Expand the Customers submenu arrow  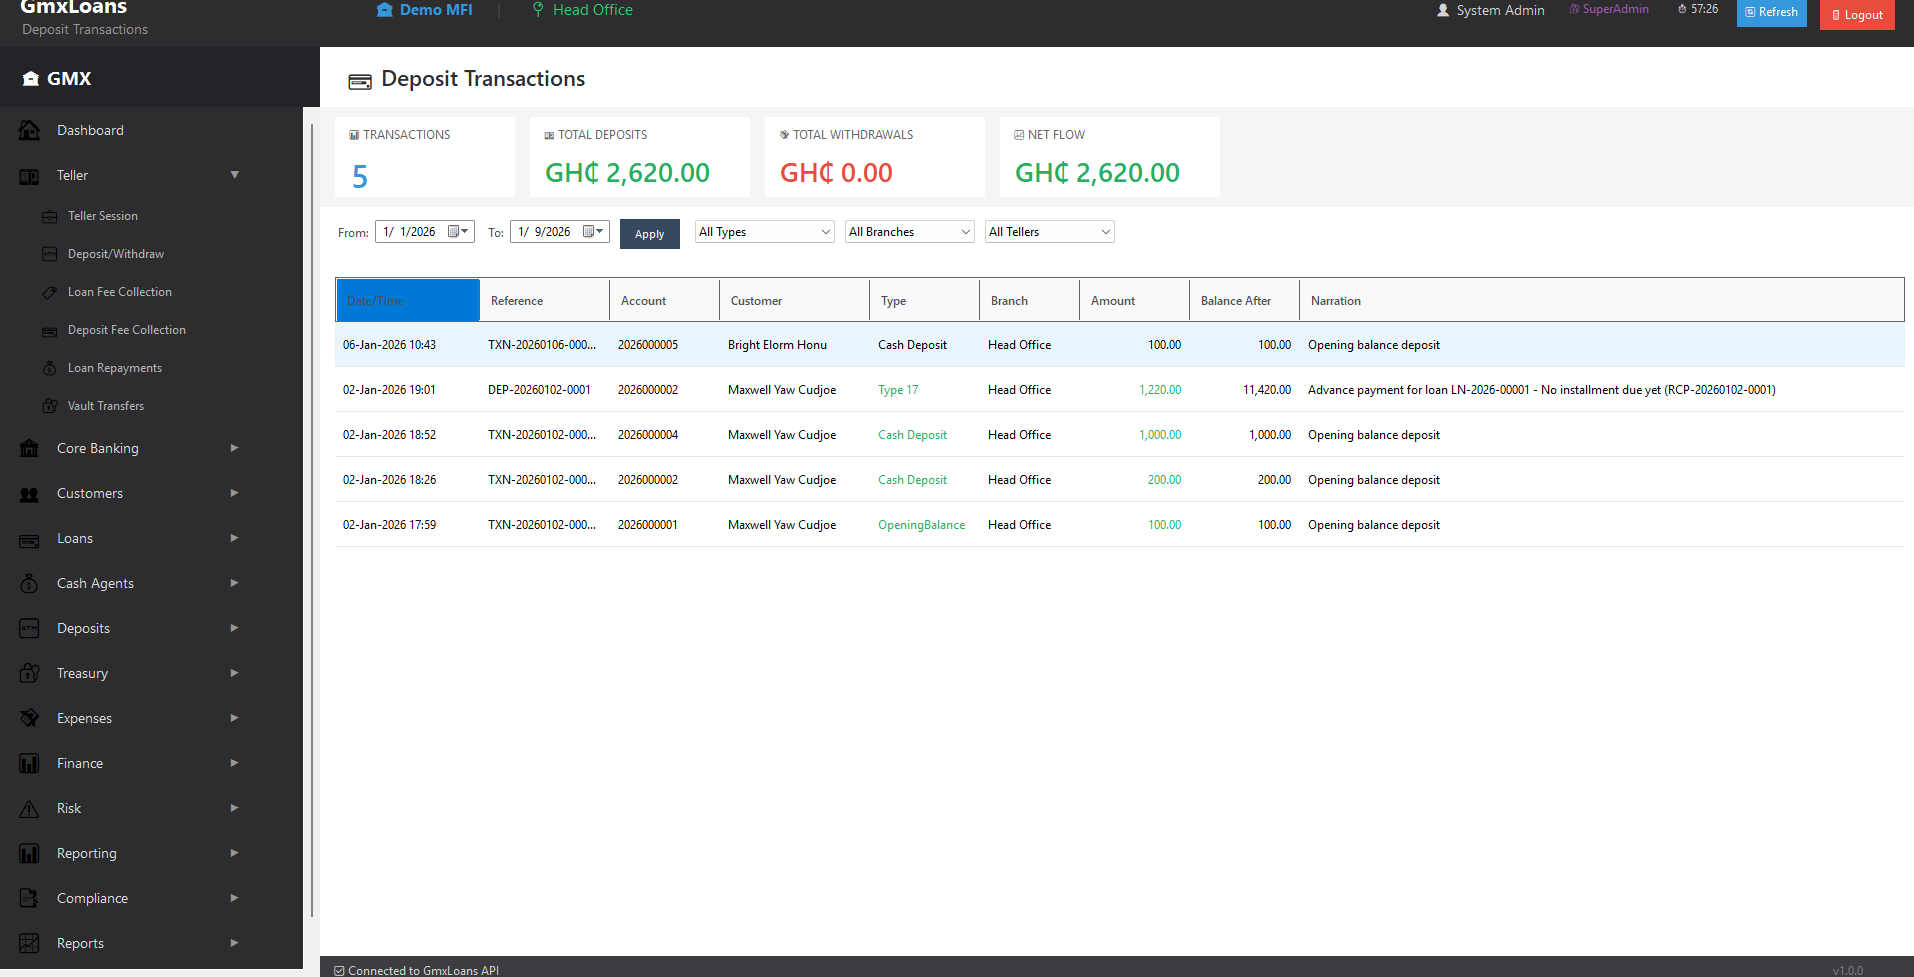pyautogui.click(x=235, y=493)
